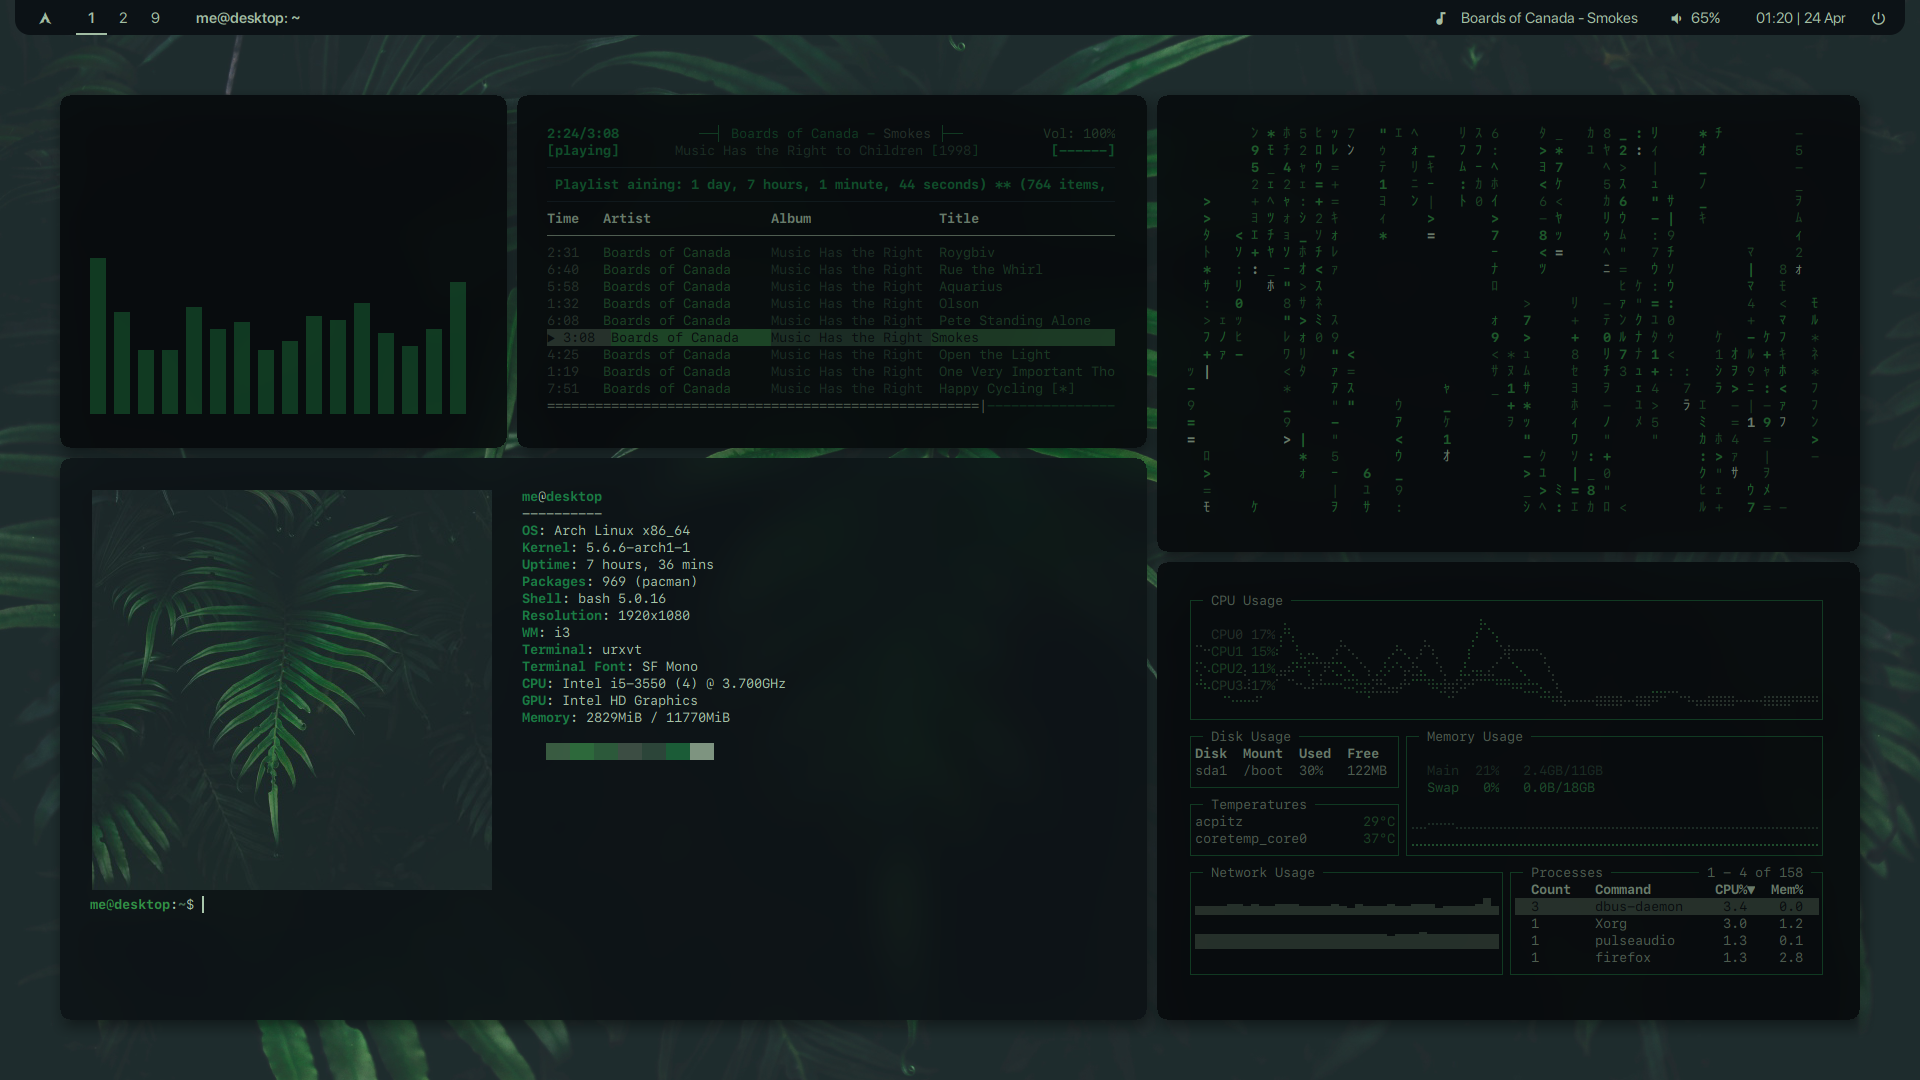Click the currently playing Smokes row
1920x1080 pixels.
pyautogui.click(x=830, y=338)
